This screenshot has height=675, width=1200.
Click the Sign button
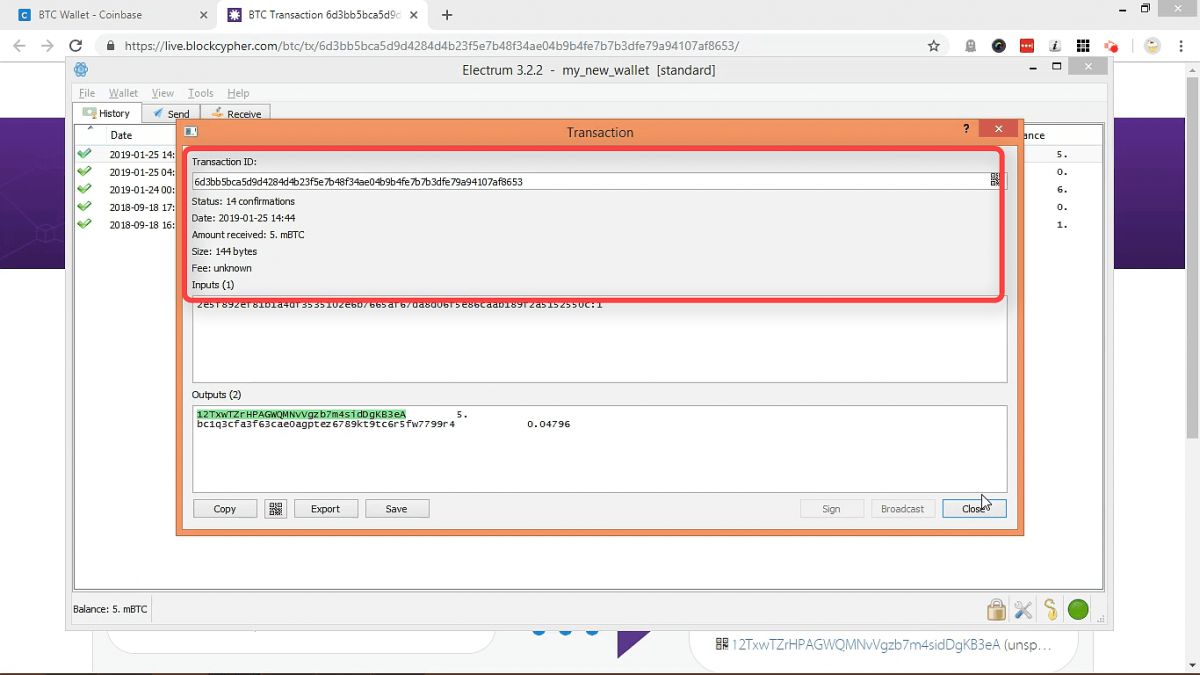[x=831, y=509]
